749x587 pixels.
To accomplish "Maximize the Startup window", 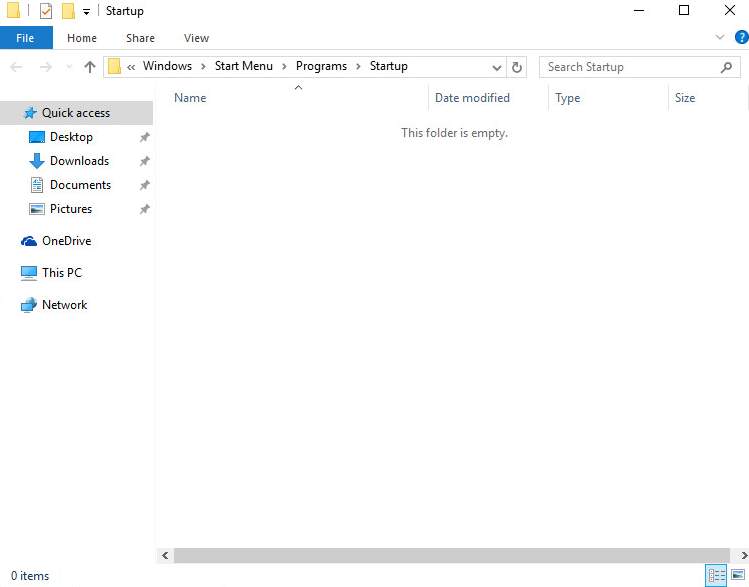I will click(684, 11).
